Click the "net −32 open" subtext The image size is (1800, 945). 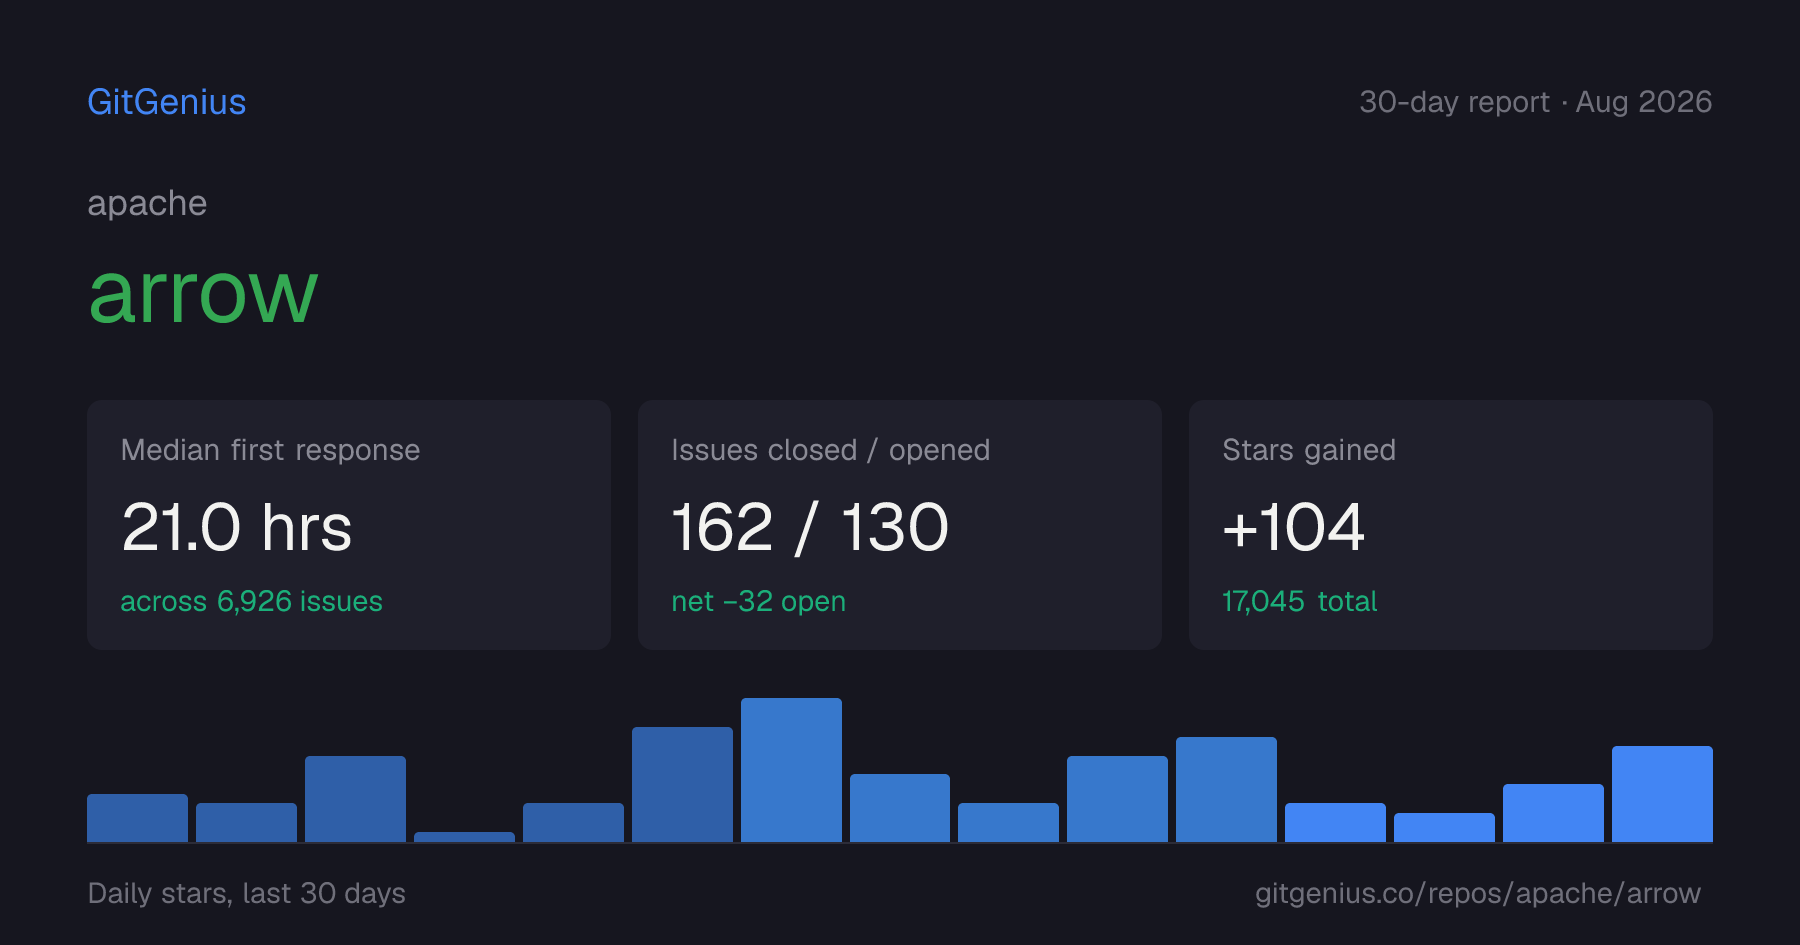tap(758, 601)
